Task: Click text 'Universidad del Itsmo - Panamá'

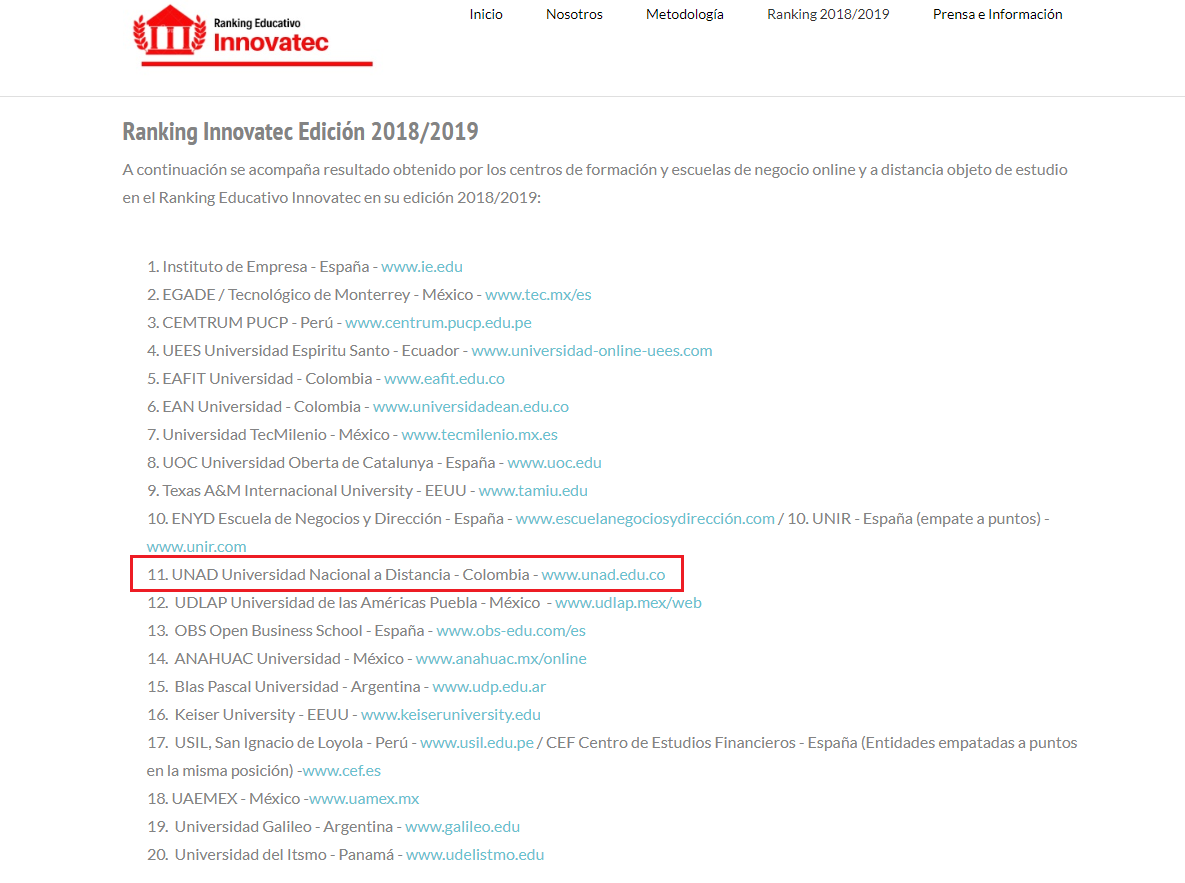Action: 284,854
